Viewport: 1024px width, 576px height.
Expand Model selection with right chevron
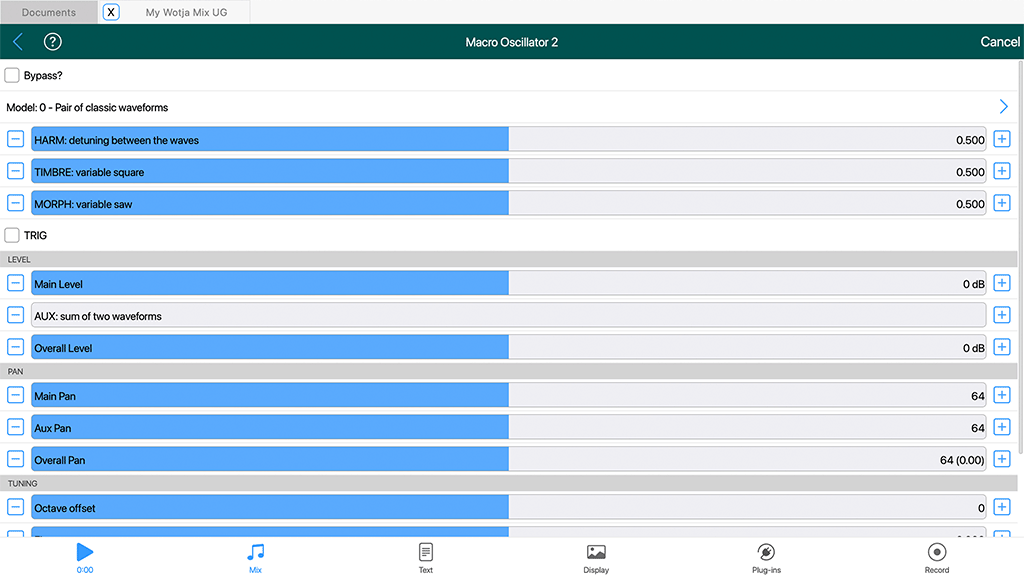(x=1004, y=107)
